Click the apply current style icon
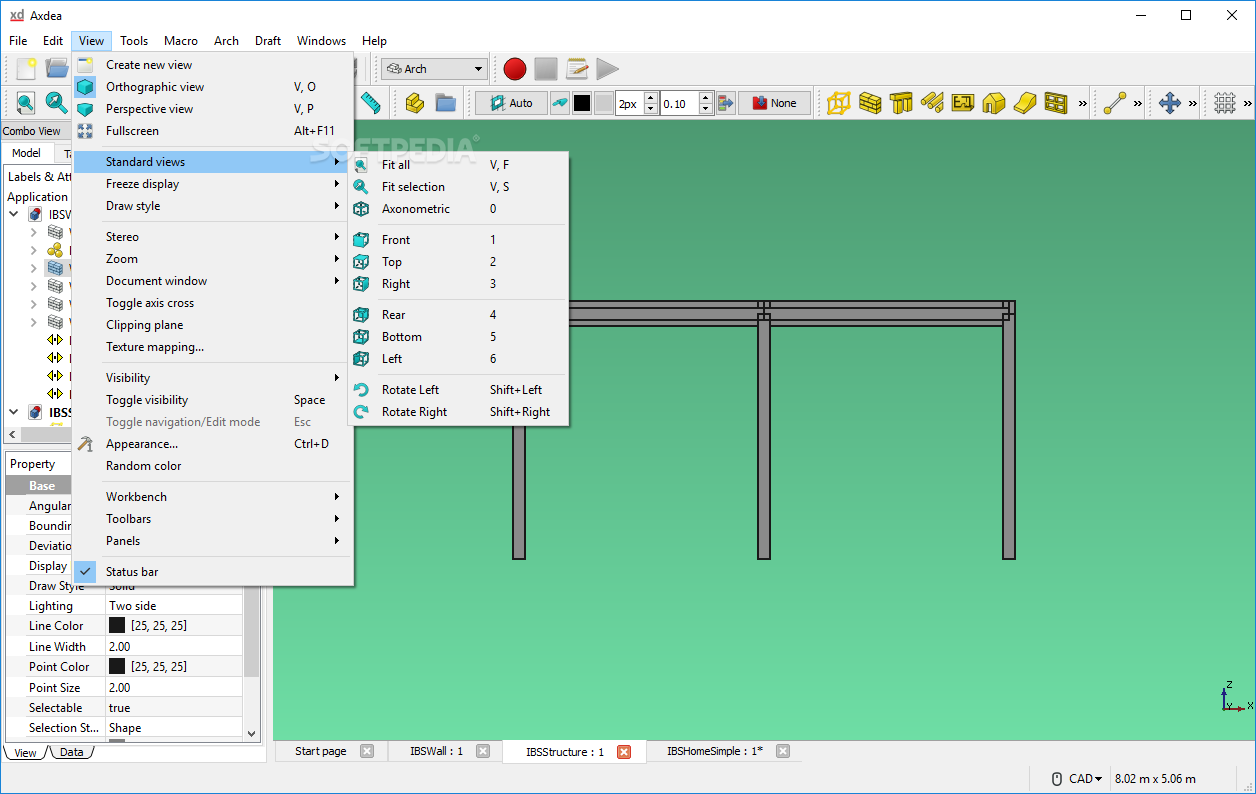Viewport: 1256px width, 794px height. click(x=725, y=103)
